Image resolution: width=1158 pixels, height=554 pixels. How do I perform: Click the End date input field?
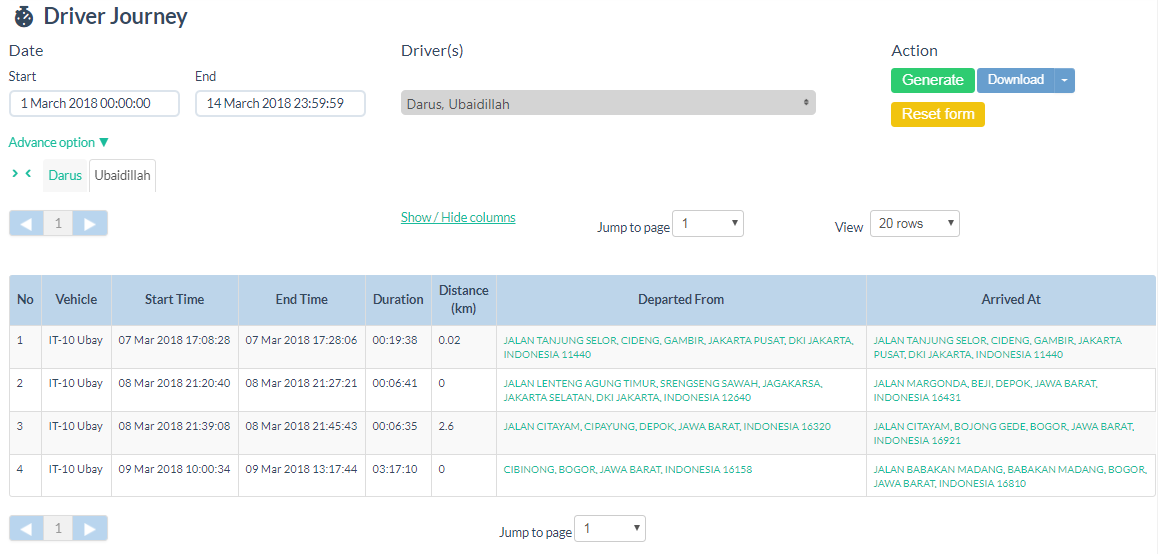280,103
